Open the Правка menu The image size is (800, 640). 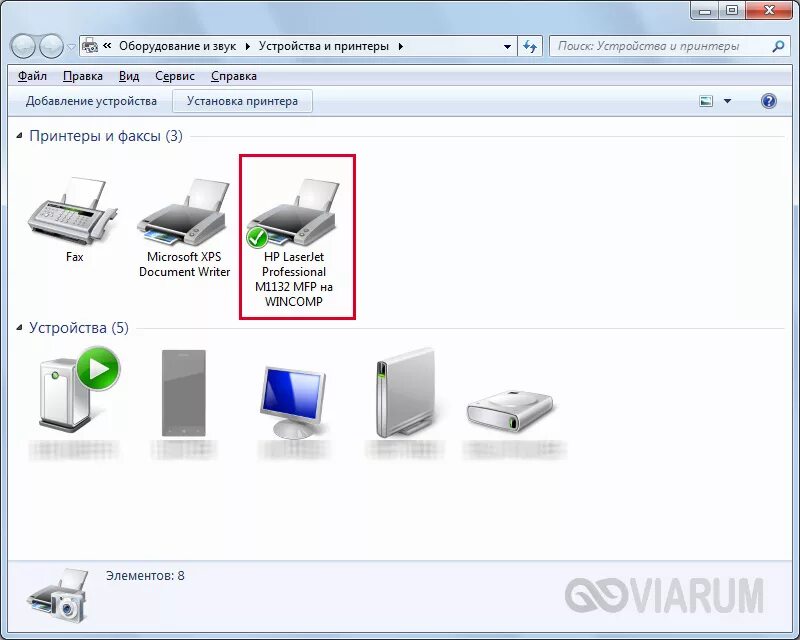[83, 76]
